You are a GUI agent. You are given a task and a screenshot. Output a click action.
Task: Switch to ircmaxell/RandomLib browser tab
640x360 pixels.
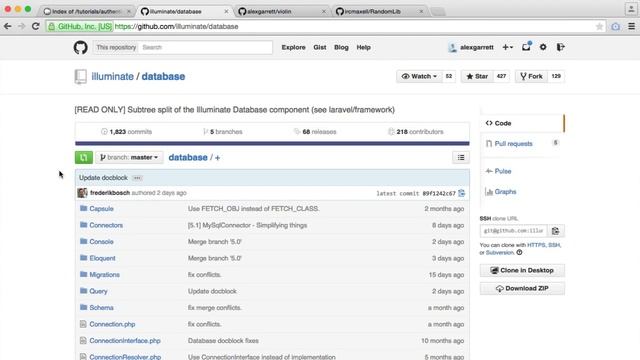(x=380, y=11)
